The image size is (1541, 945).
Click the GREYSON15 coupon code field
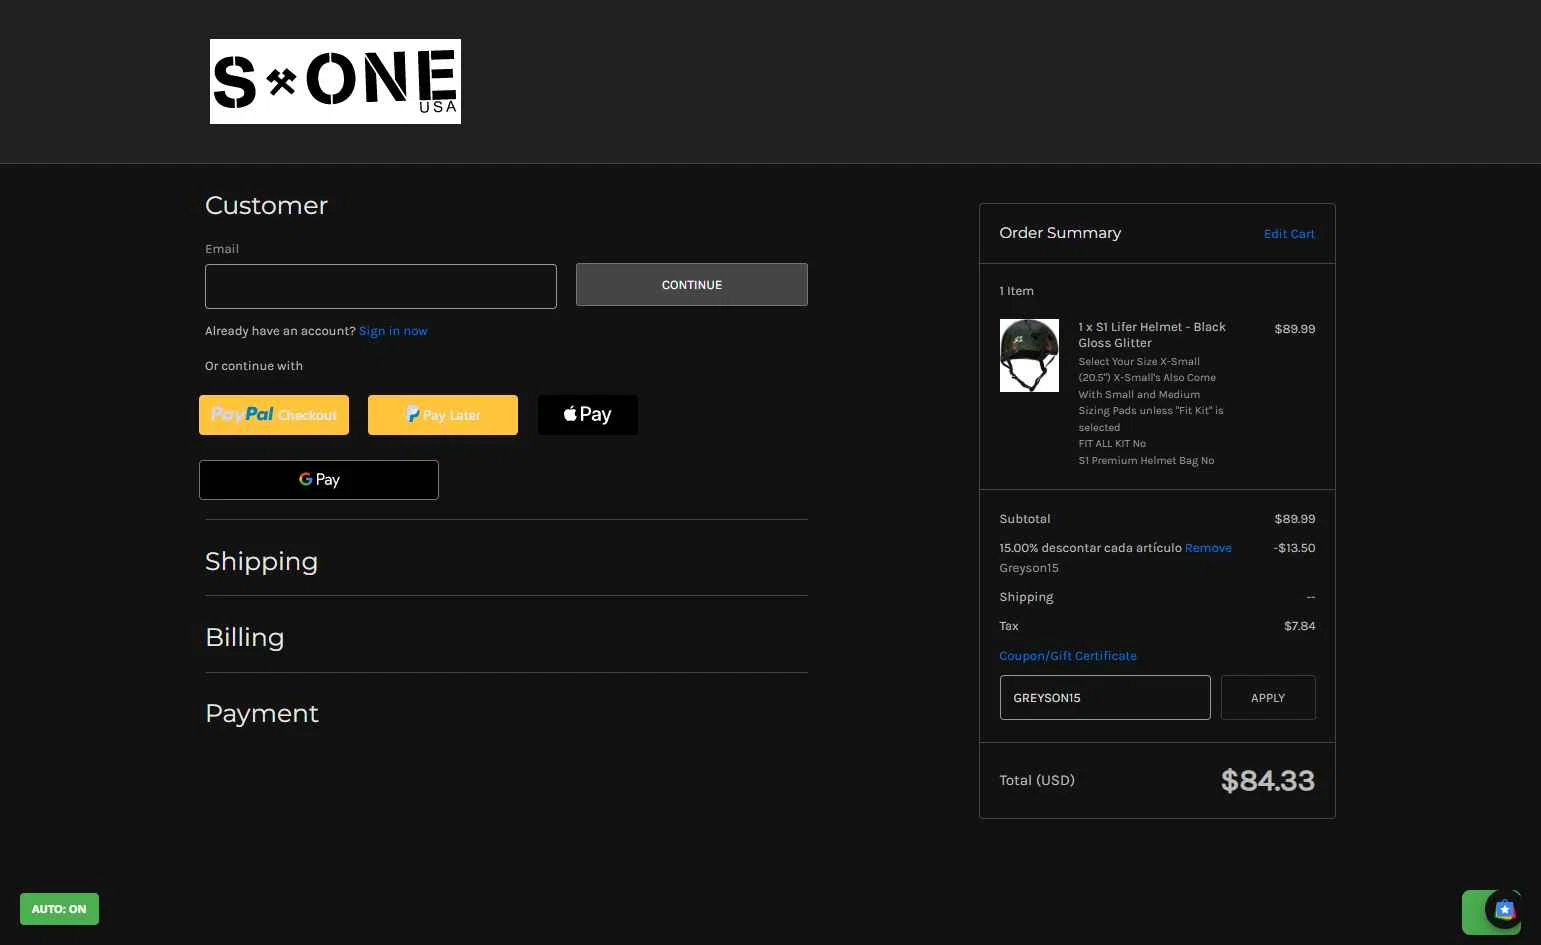pyautogui.click(x=1105, y=698)
